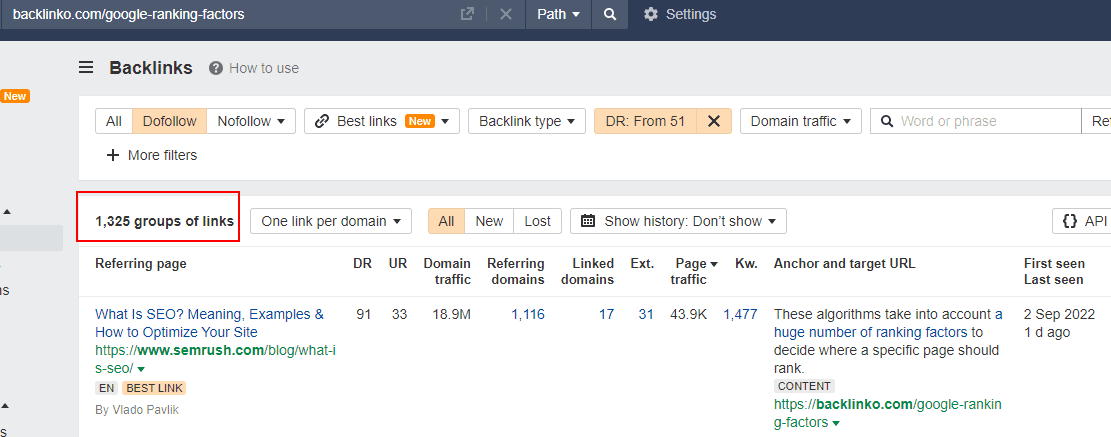Switch to the New links tab
The height and width of the screenshot is (437, 1111).
pyautogui.click(x=489, y=221)
